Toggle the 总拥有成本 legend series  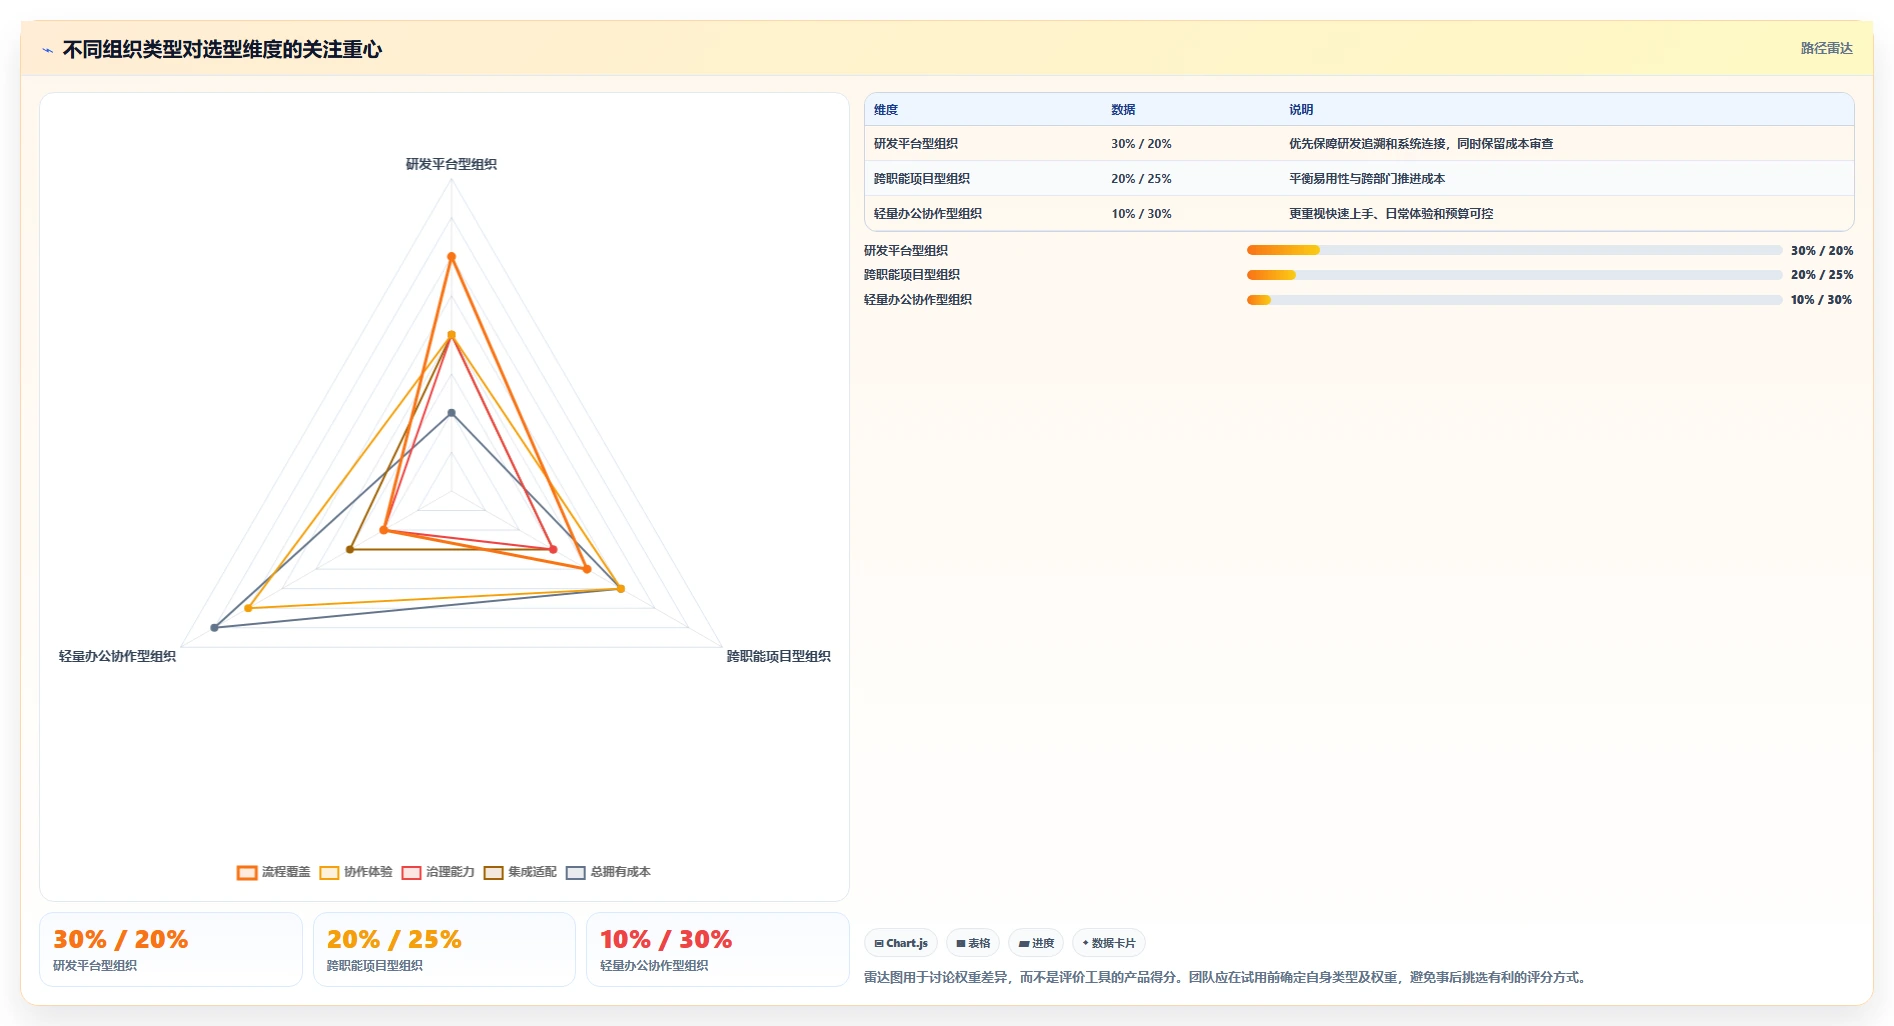click(x=608, y=872)
